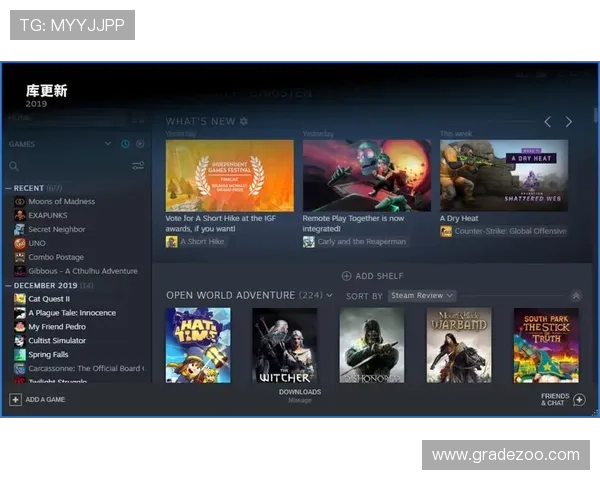Screen dimensions: 600x480
Task: Click A Plague Tale game icon
Action: coord(20,313)
